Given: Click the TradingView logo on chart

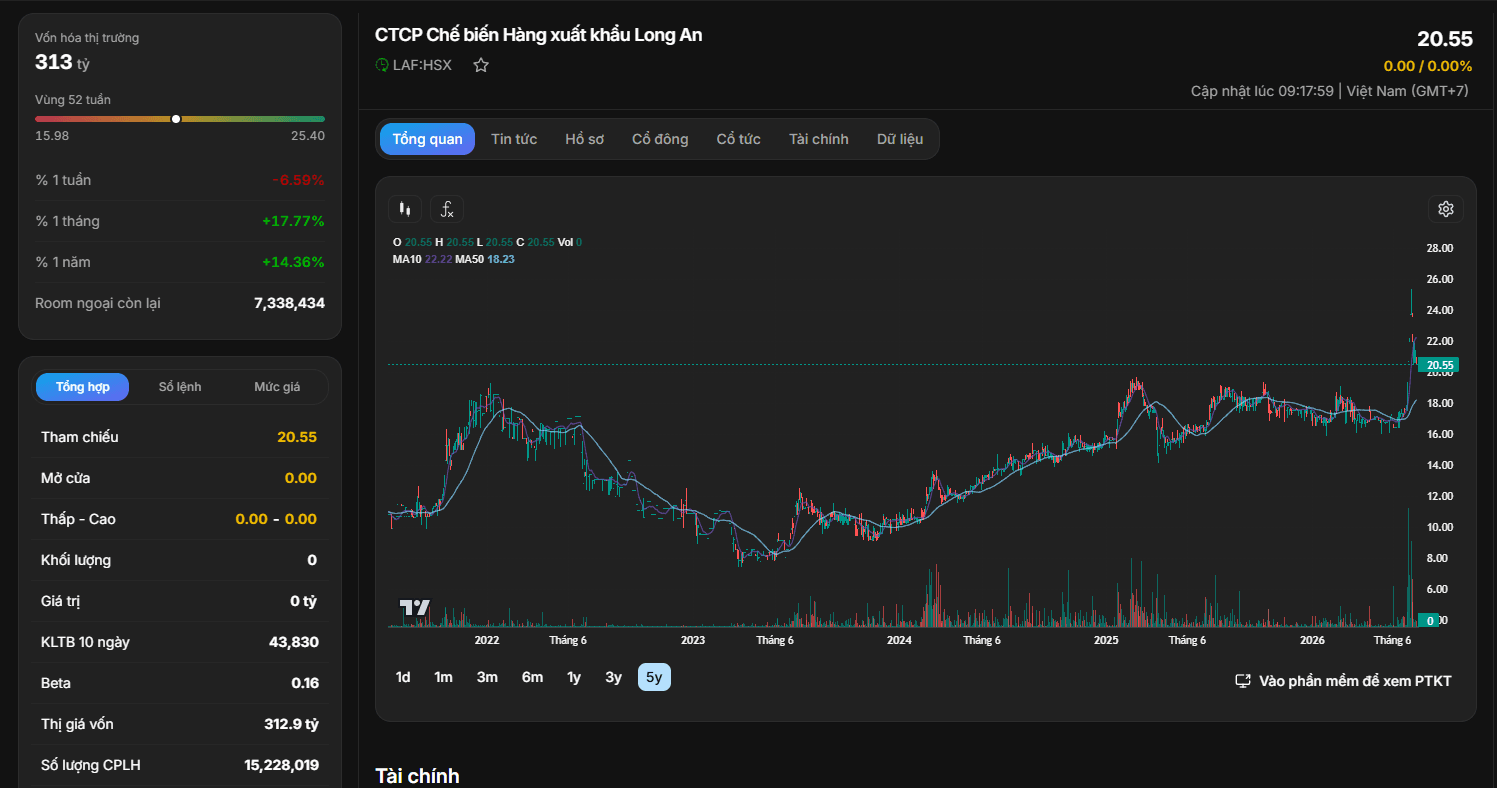Looking at the screenshot, I should [x=415, y=607].
